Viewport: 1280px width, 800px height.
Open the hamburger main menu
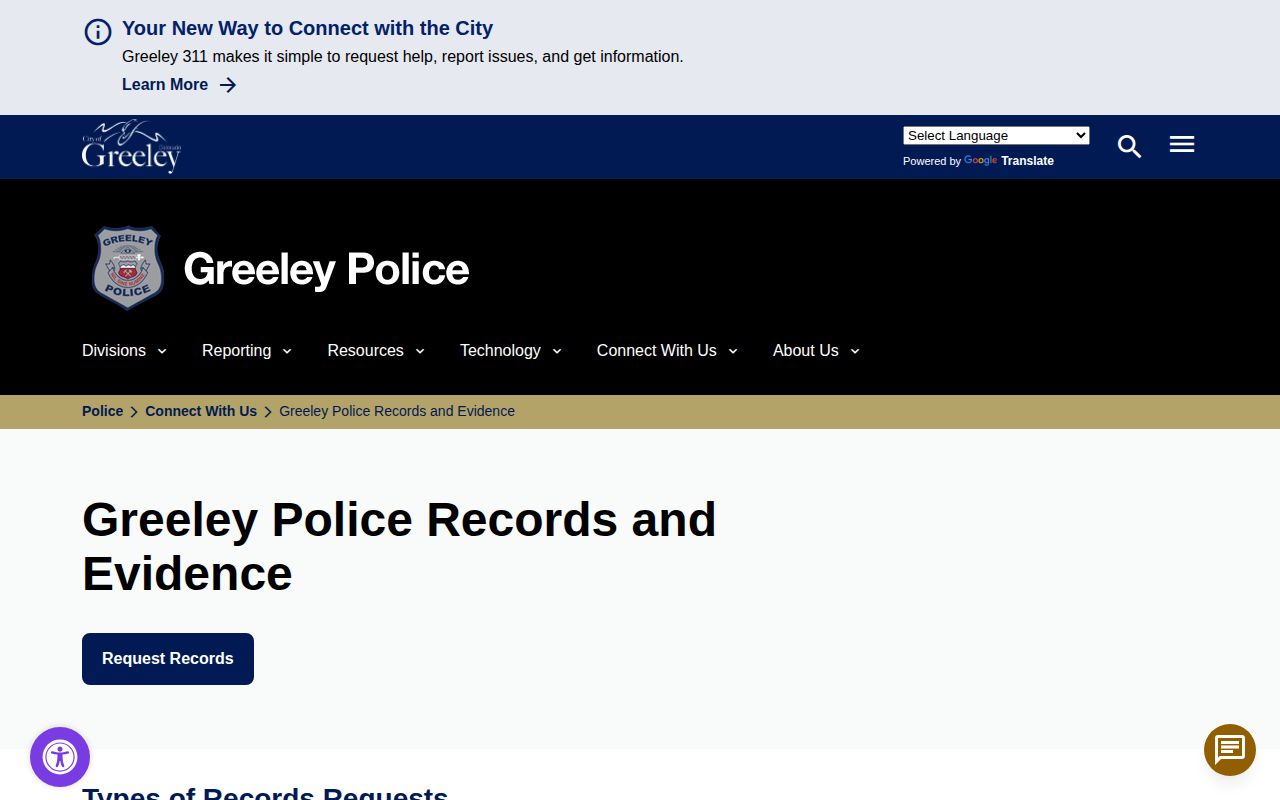pos(1182,145)
